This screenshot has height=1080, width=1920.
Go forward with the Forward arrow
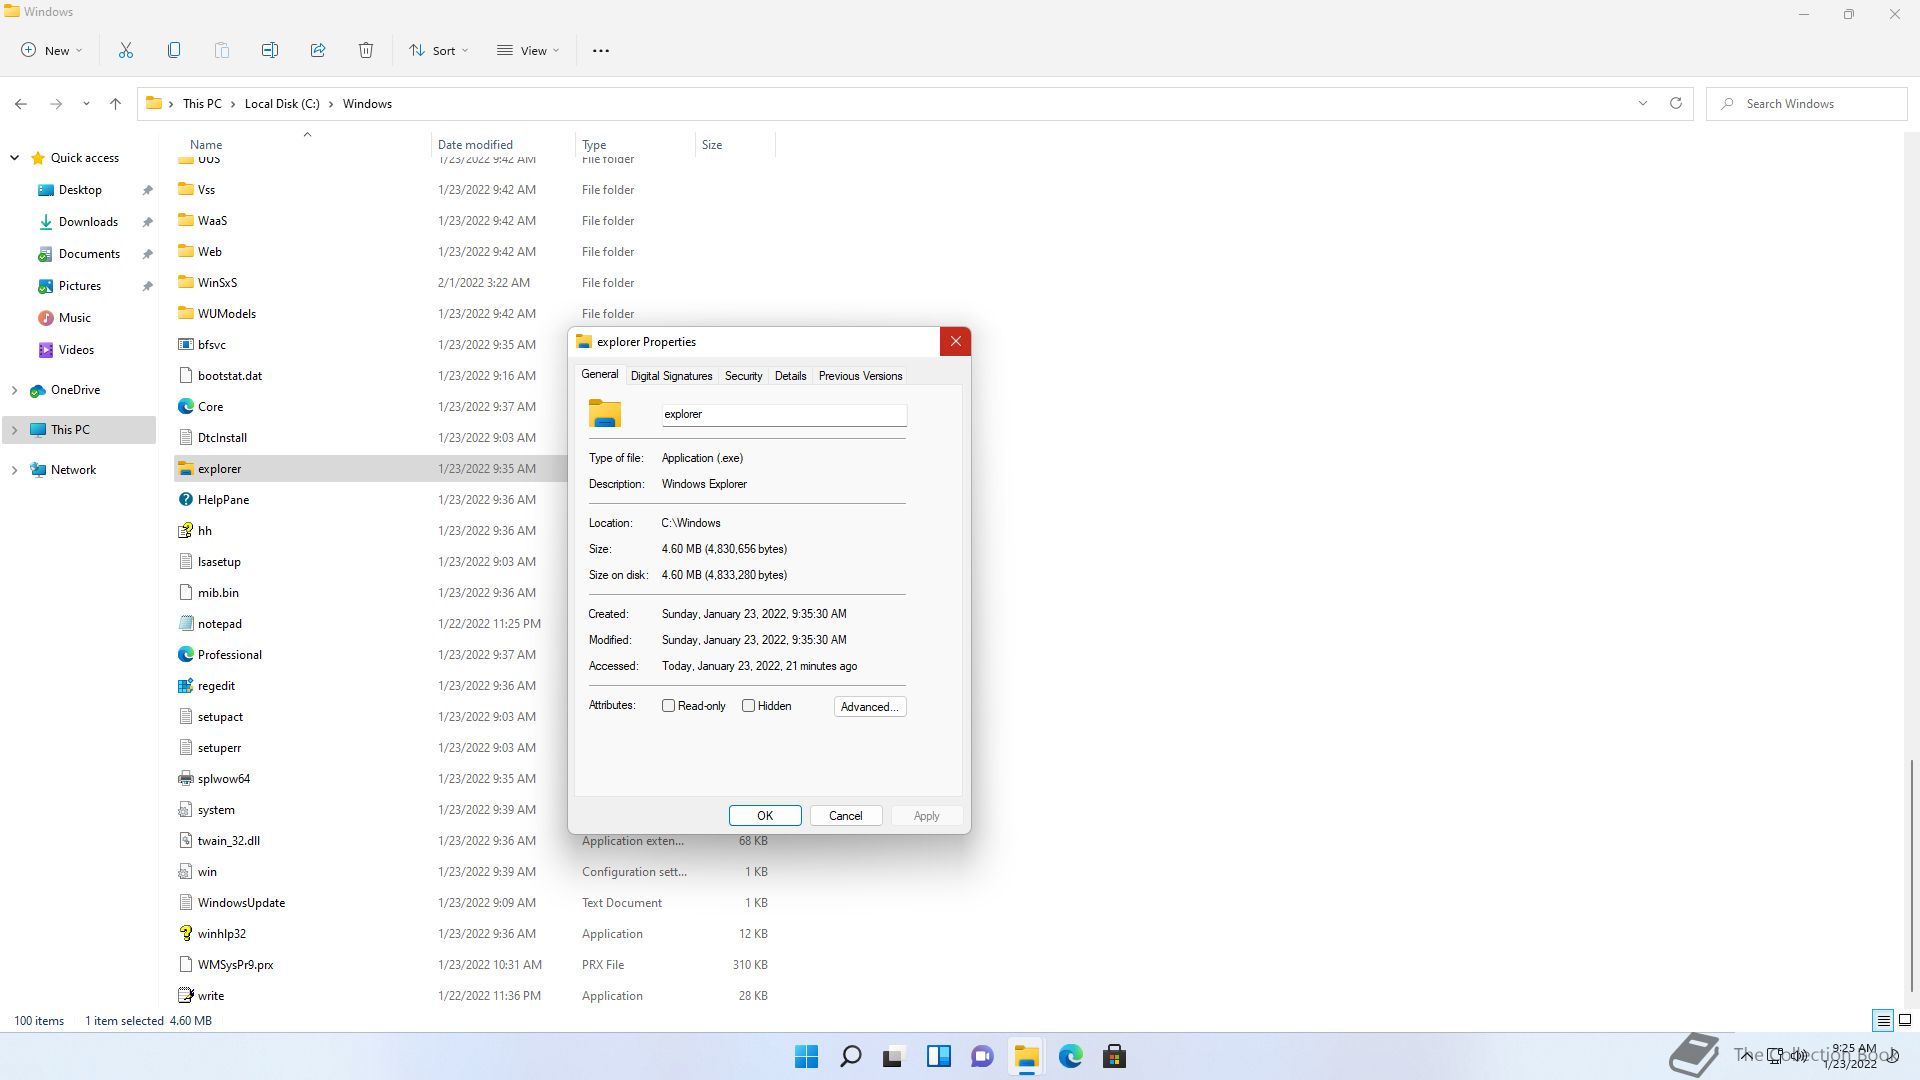56,104
